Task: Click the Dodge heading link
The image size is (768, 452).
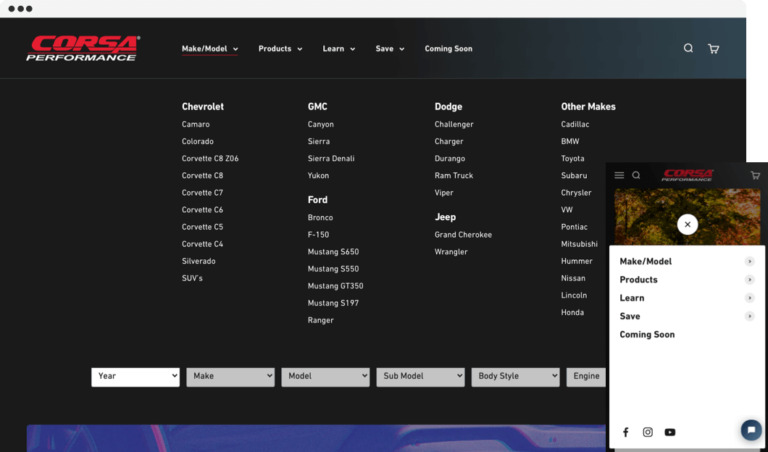Action: (x=448, y=106)
